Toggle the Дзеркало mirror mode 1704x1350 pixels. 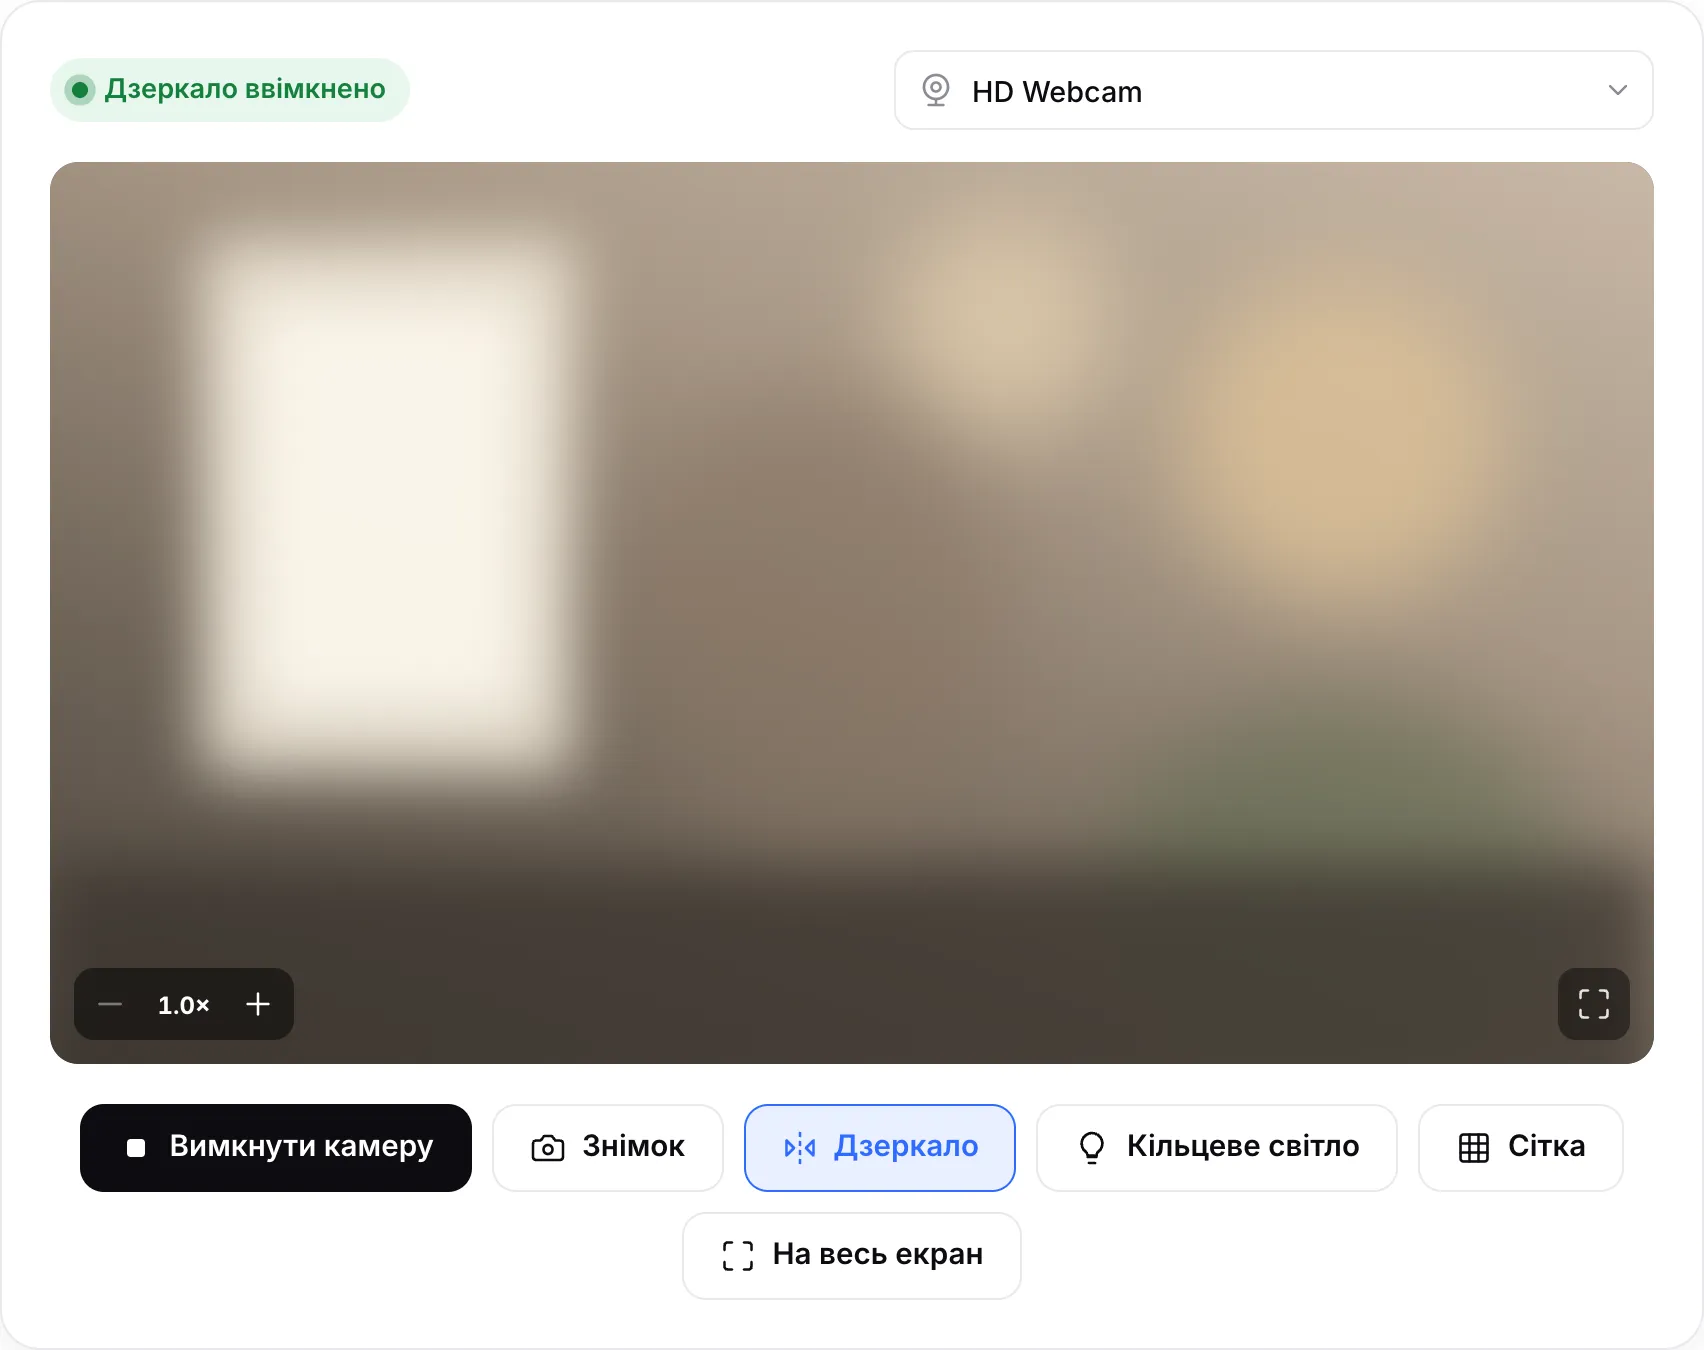880,1147
